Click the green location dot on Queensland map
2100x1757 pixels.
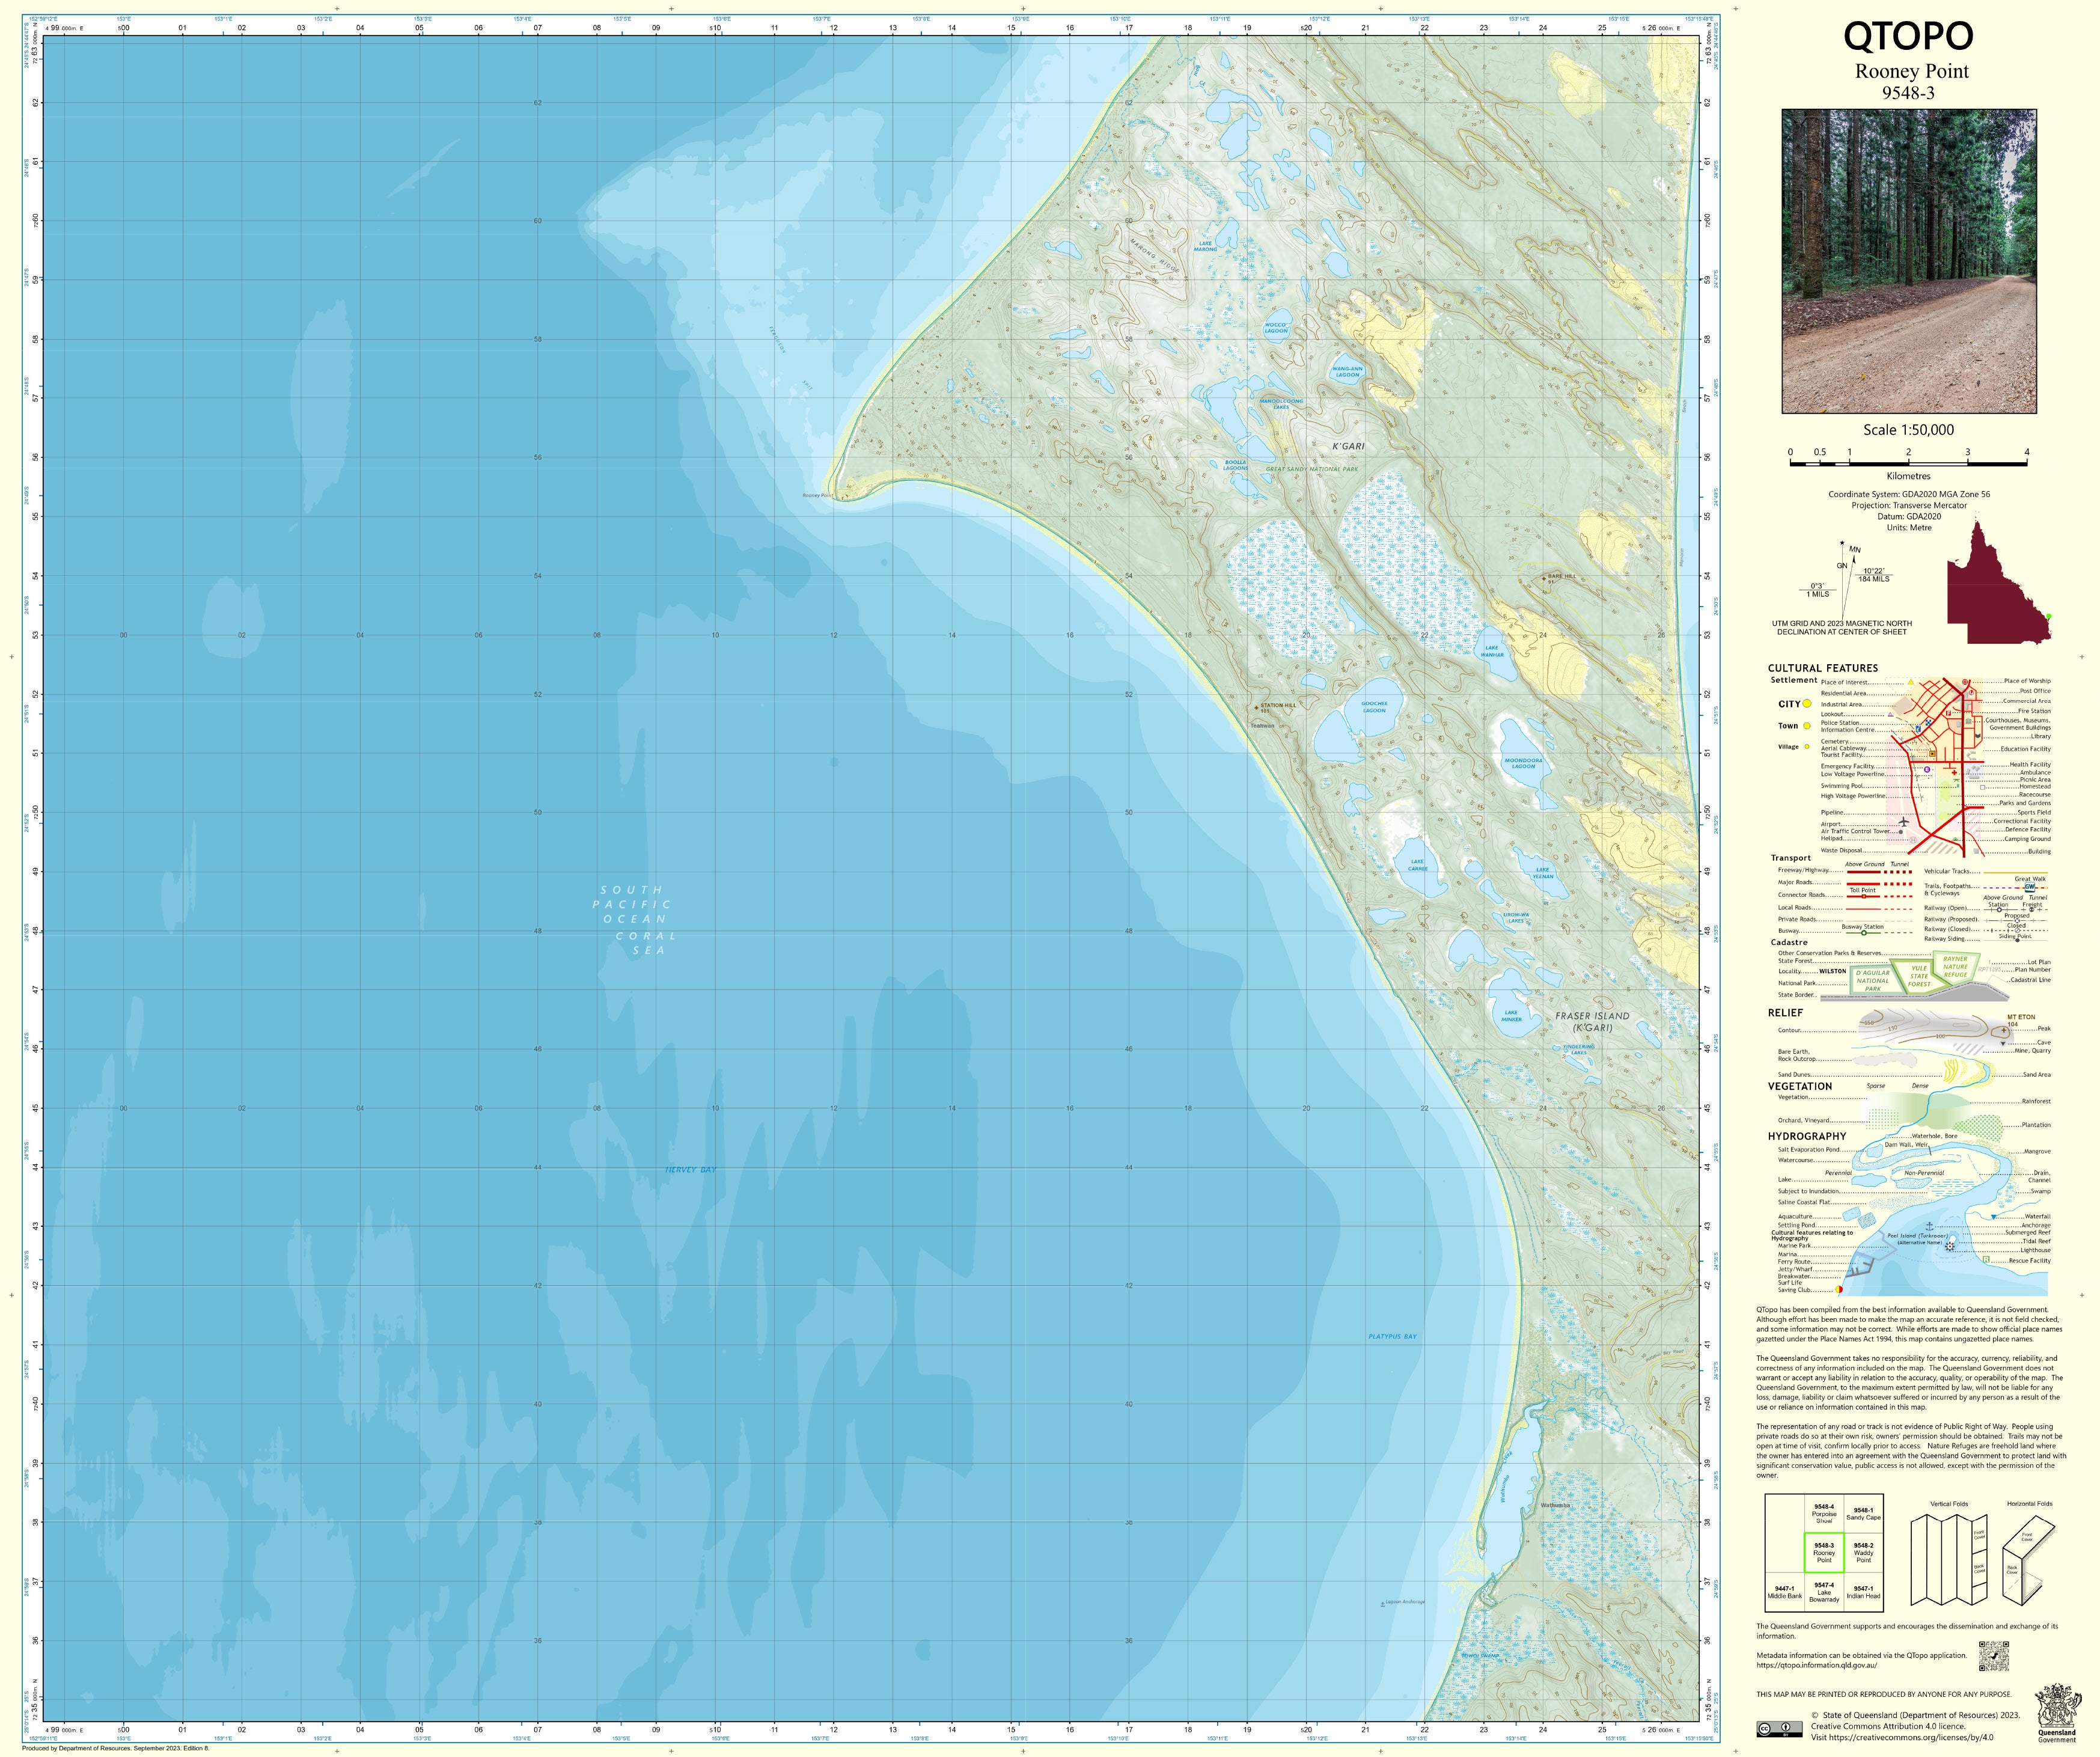click(2048, 616)
